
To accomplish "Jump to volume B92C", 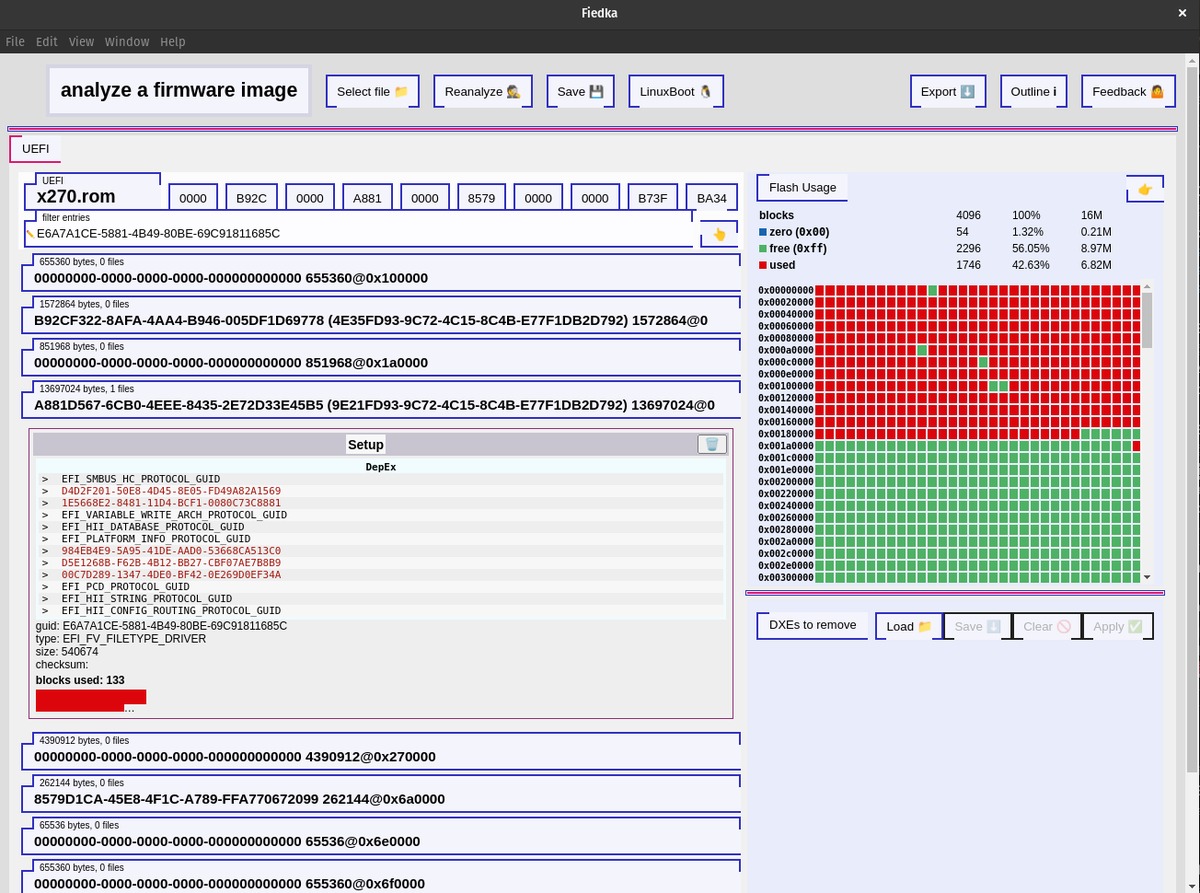I will pyautogui.click(x=251, y=198).
